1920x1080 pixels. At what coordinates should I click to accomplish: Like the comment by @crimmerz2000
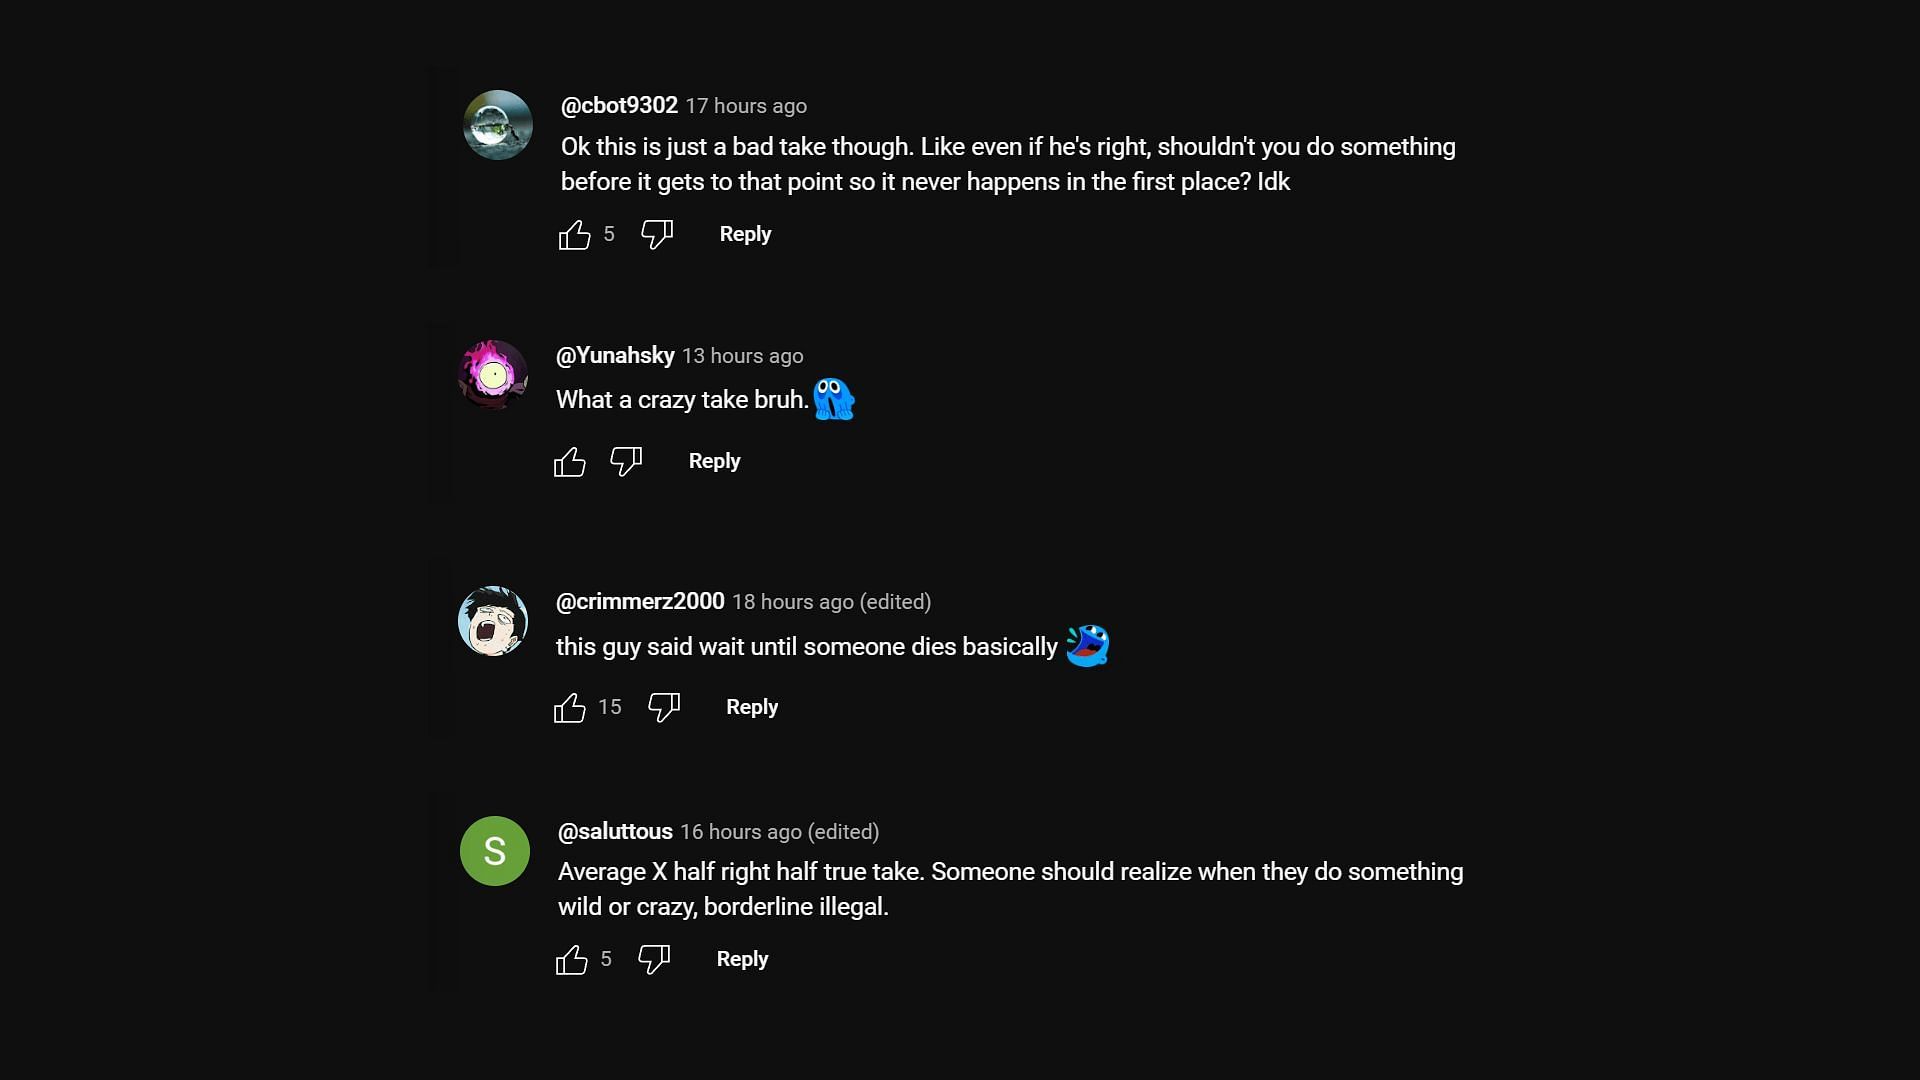pyautogui.click(x=570, y=708)
